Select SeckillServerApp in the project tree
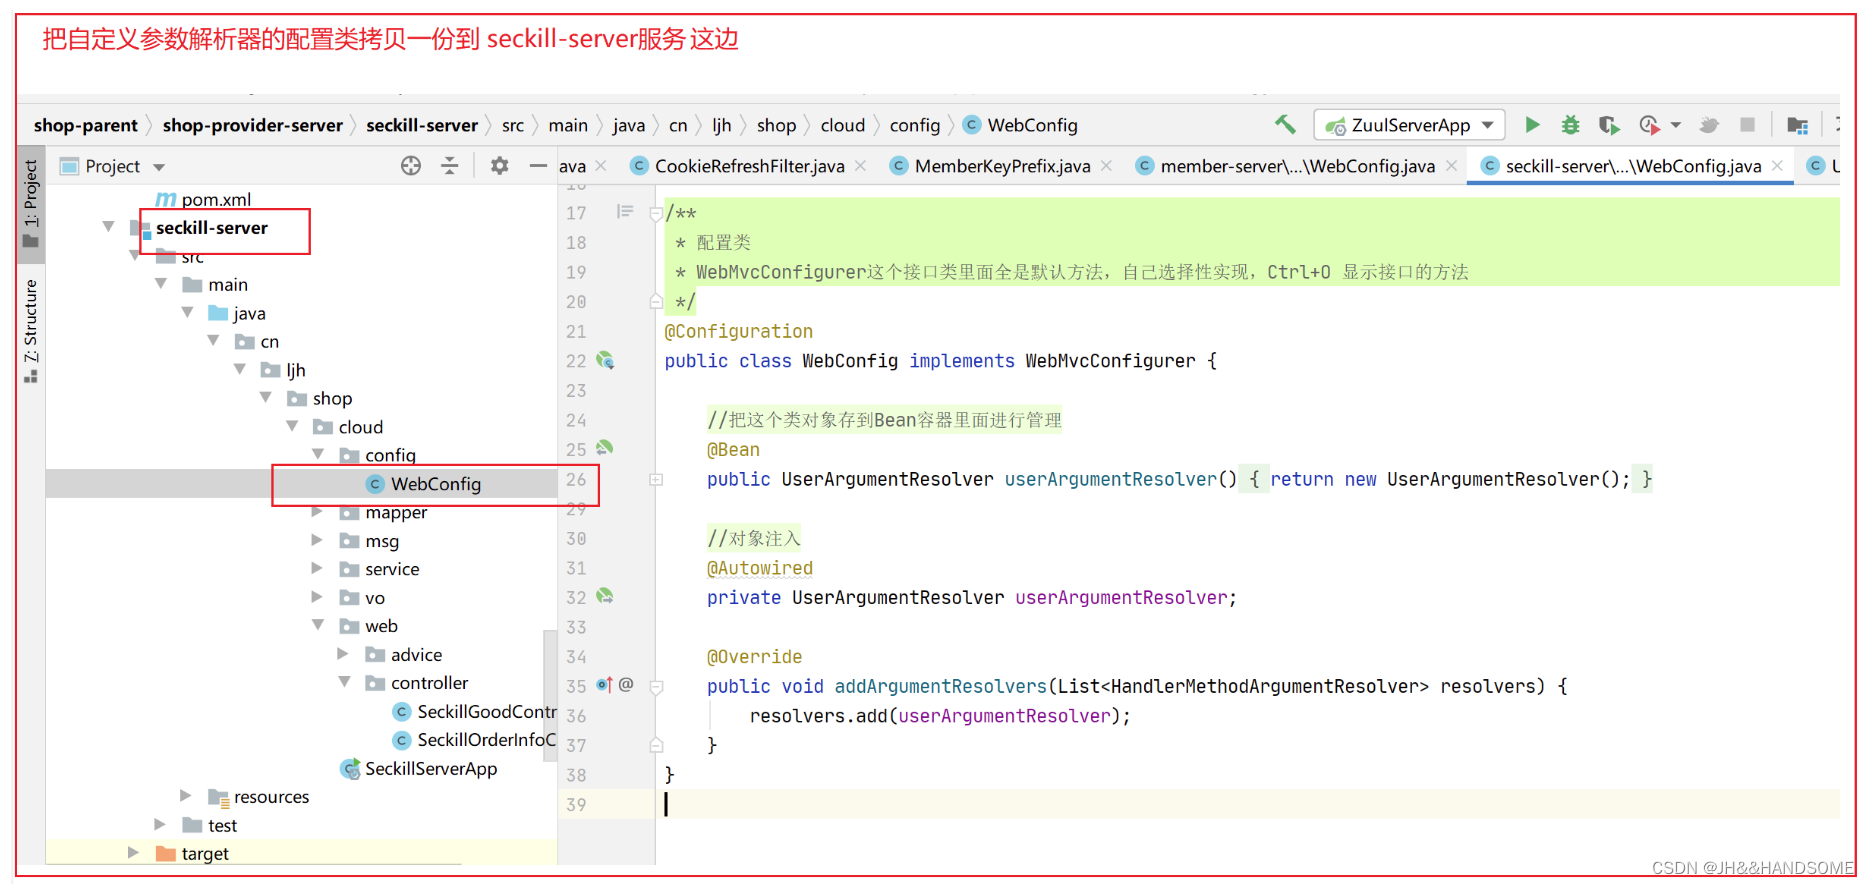Image resolution: width=1869 pixels, height=884 pixels. (419, 768)
